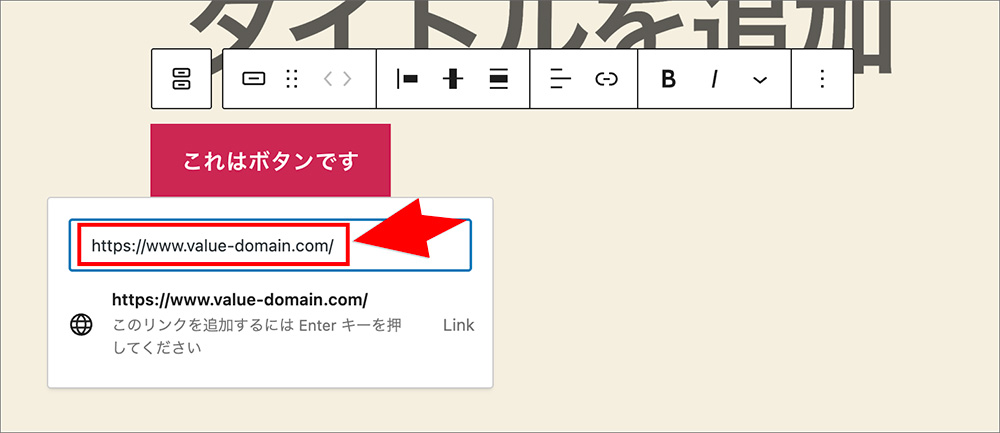Click the Button block type icon
This screenshot has height=433, width=1000.
pyautogui.click(x=254, y=79)
